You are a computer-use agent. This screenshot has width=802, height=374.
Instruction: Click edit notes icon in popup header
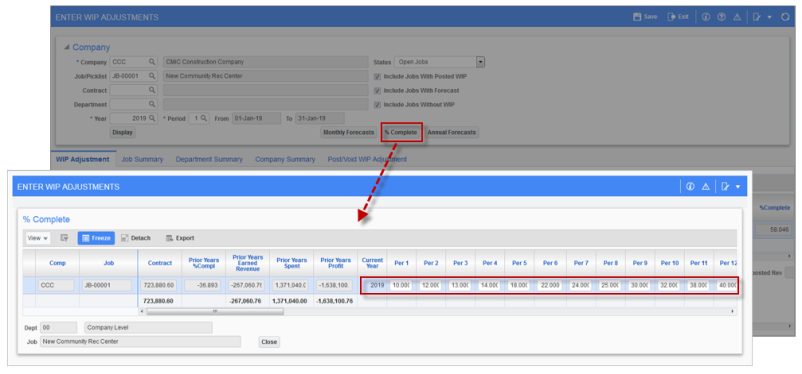click(x=725, y=187)
